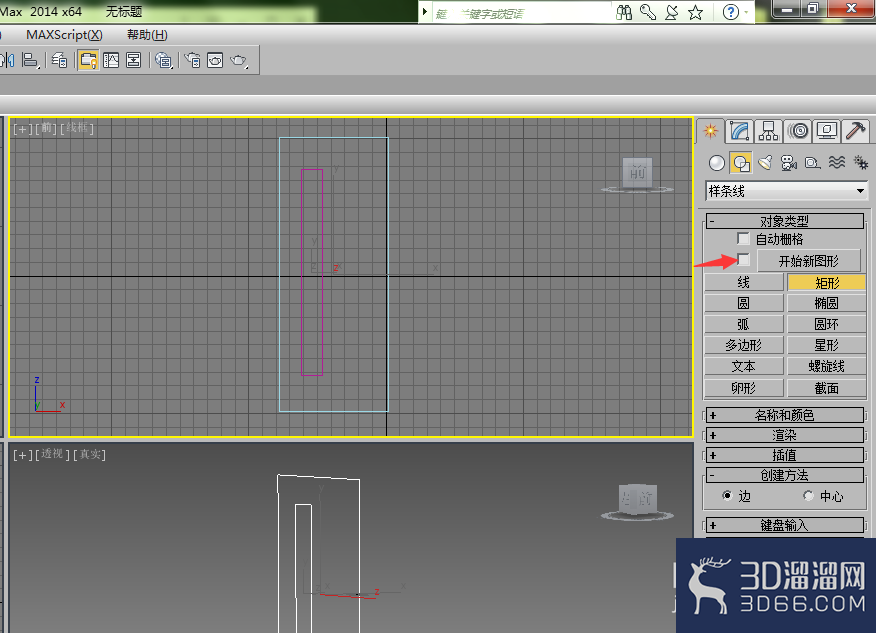Viewport: 876px width, 633px height.
Task: Open the Utilities hammer tab
Action: click(x=856, y=131)
